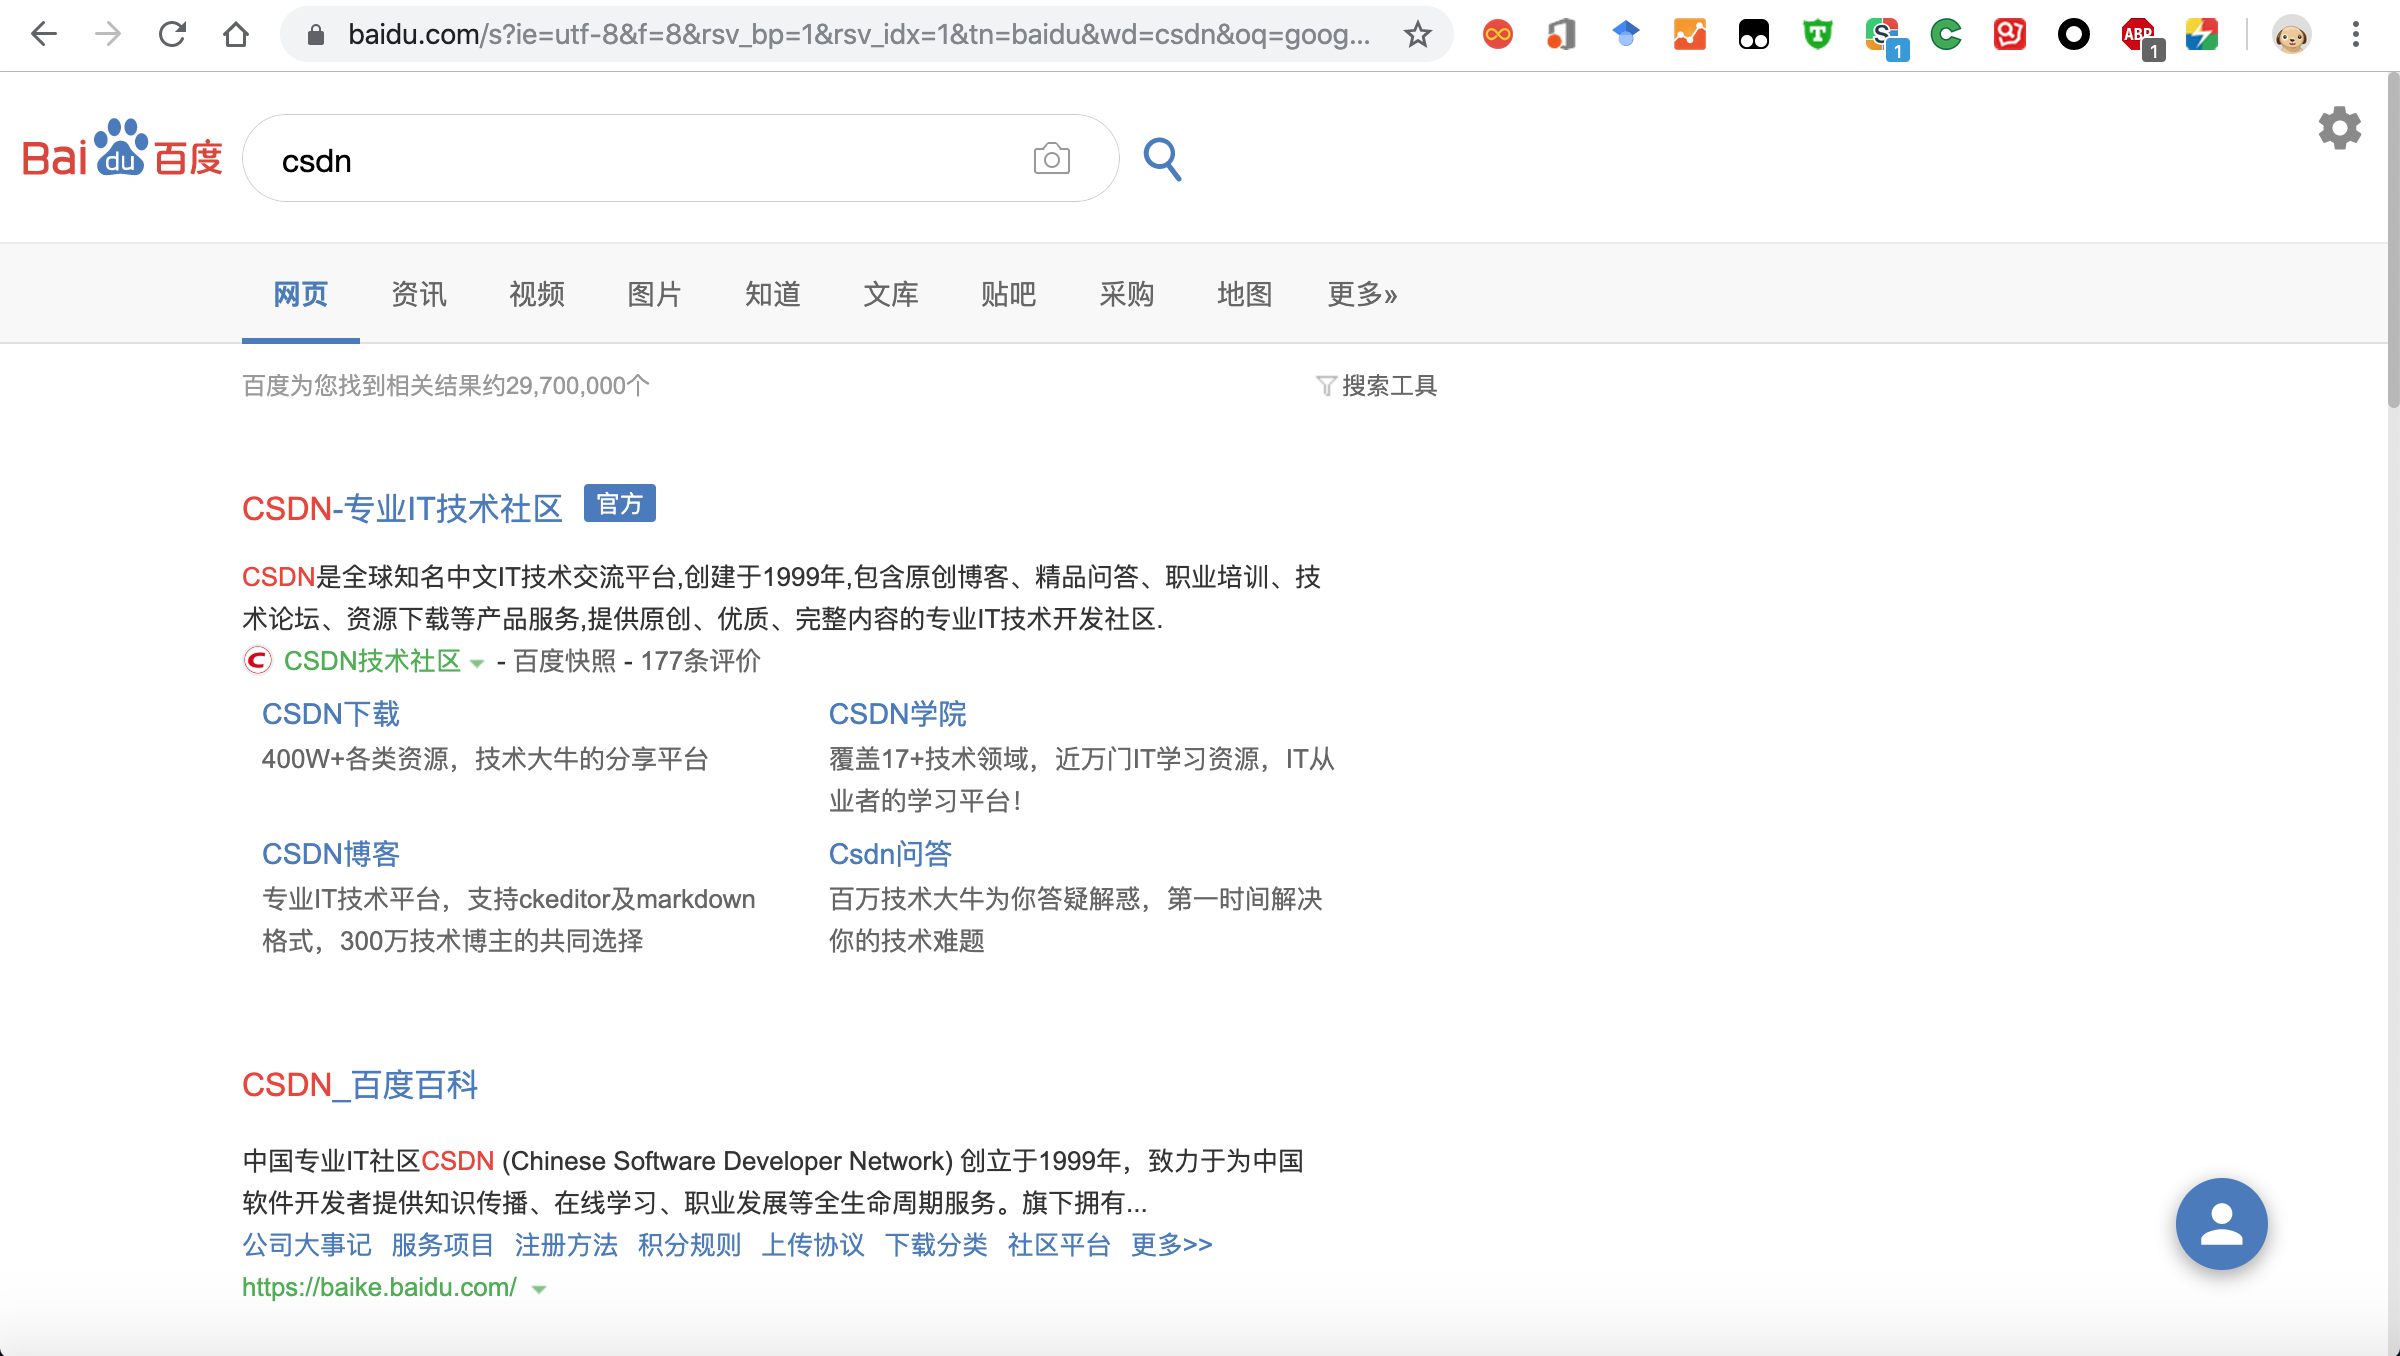Open 搜索工具 search tools
The height and width of the screenshot is (1356, 2400).
[1376, 386]
